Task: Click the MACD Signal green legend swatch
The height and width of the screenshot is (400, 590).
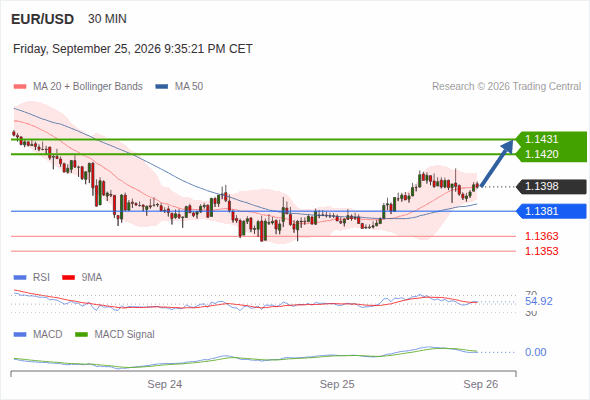Action: pyautogui.click(x=81, y=334)
